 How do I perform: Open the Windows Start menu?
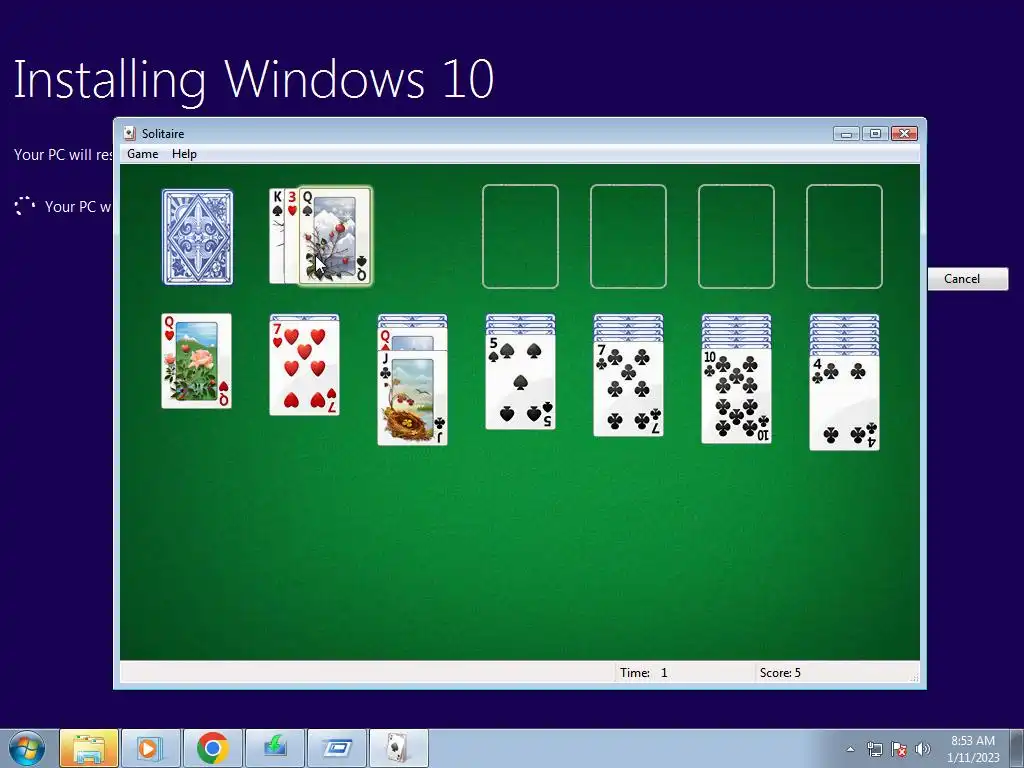(27, 748)
